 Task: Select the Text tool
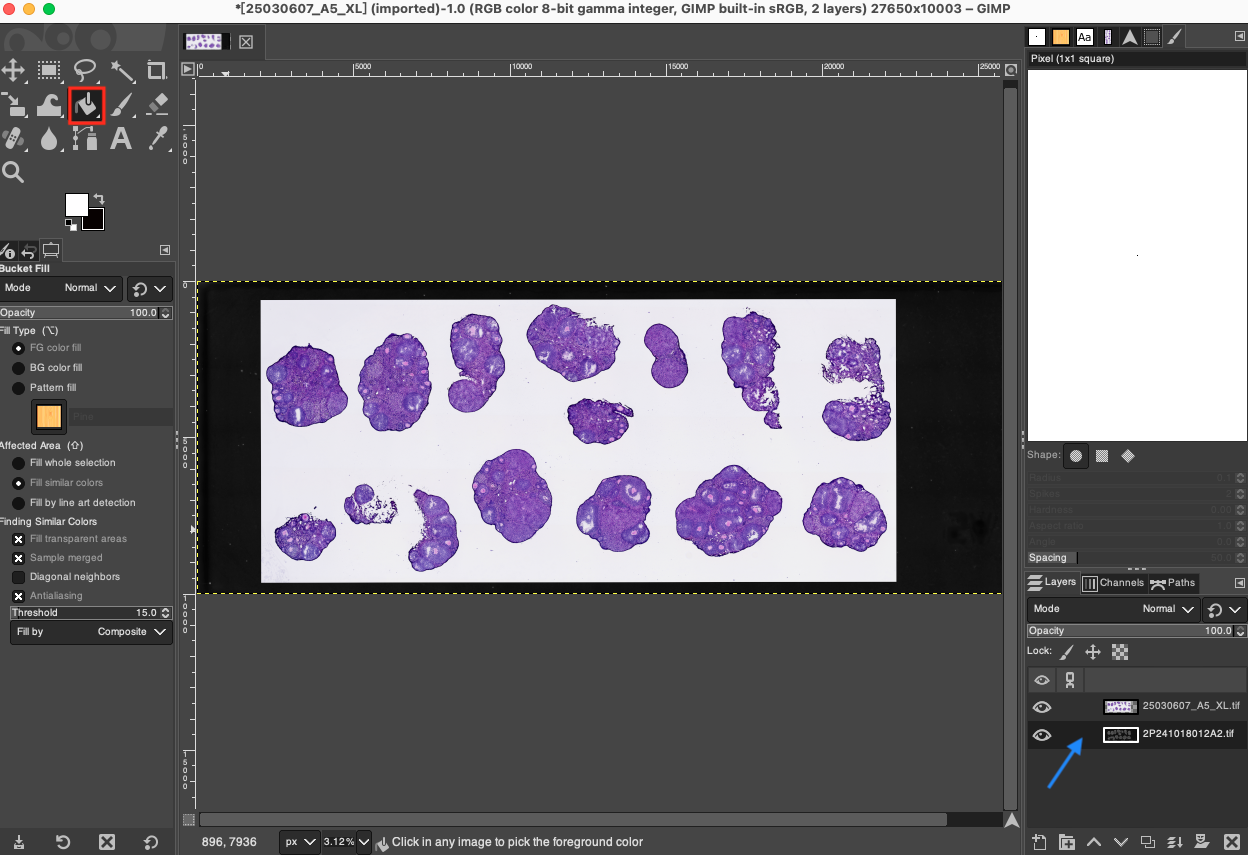pyautogui.click(x=120, y=139)
